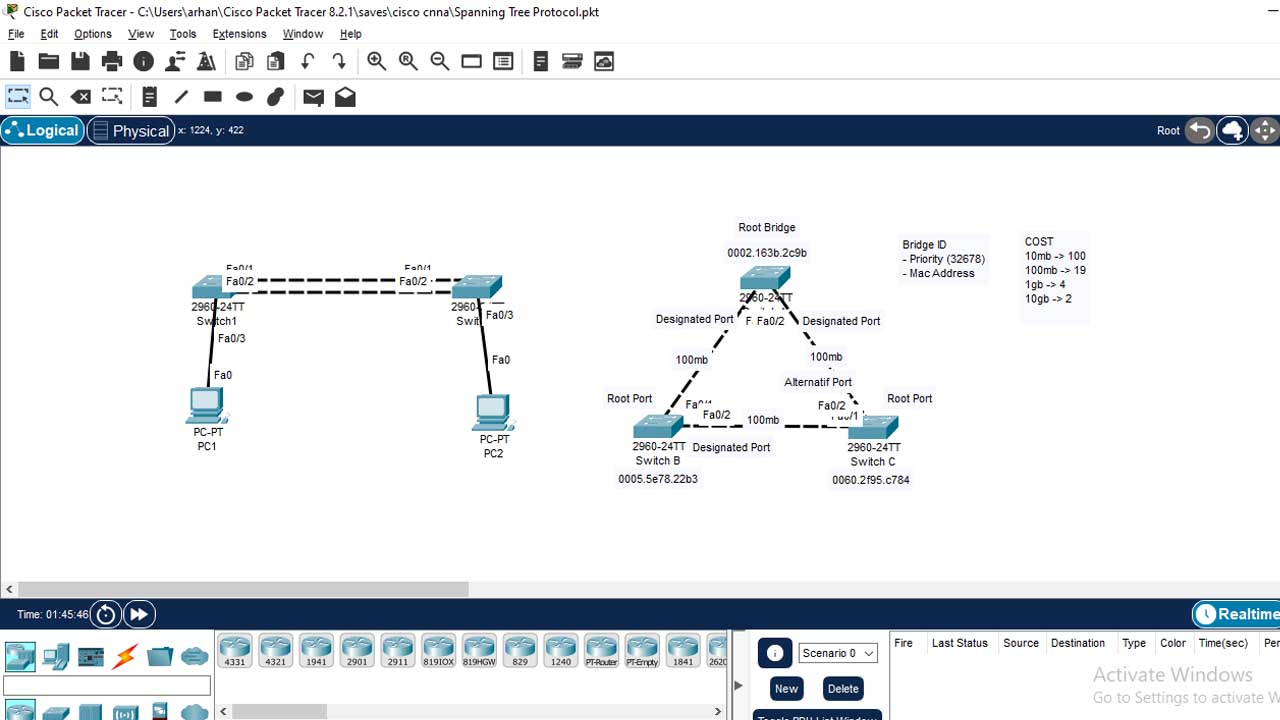
Task: Zoom in on the workspace
Action: 377,62
